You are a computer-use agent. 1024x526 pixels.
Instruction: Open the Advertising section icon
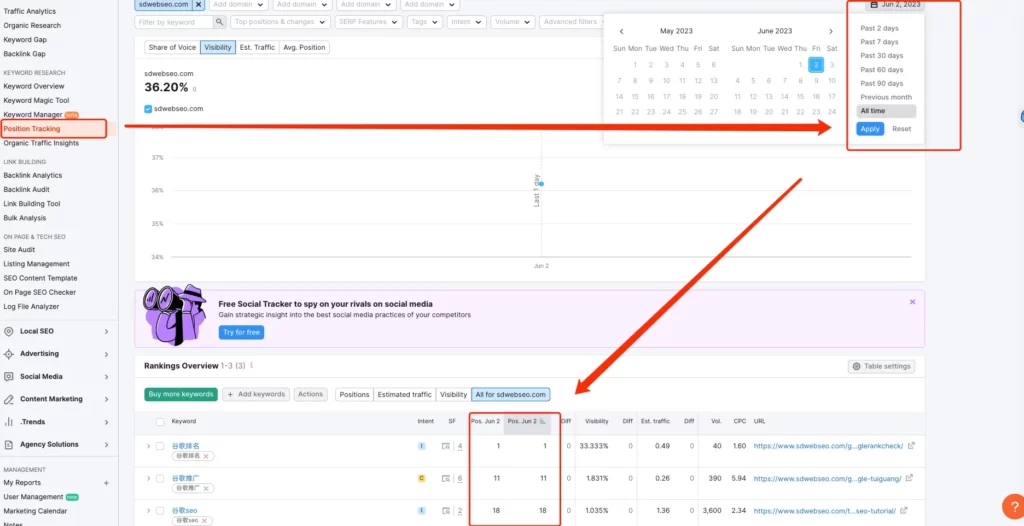click(x=8, y=353)
